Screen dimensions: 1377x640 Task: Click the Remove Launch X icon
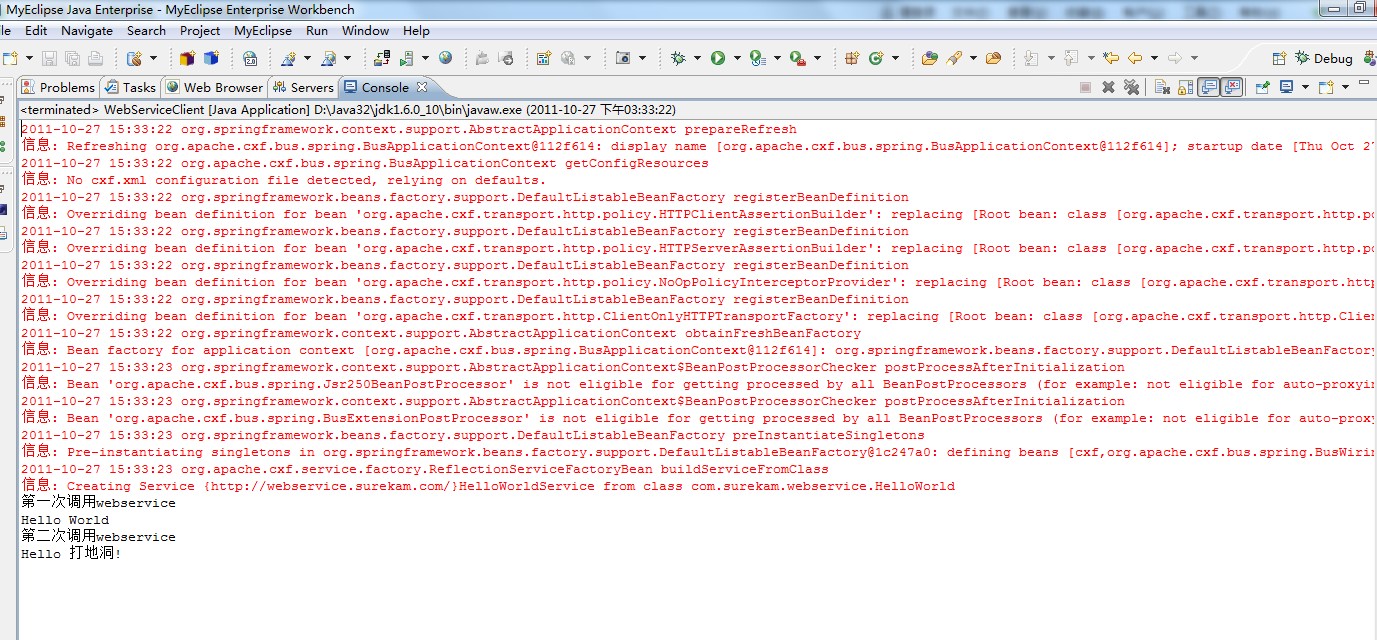(x=1108, y=87)
